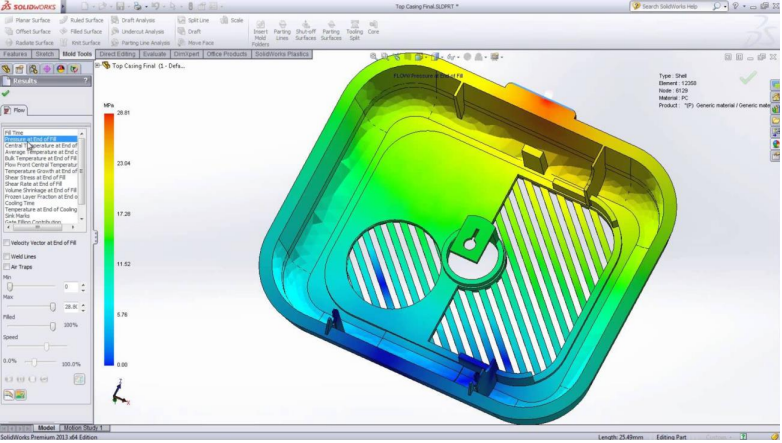Viewport: 782px width, 443px height.
Task: Open the SolidWorks Plastics tab
Action: point(282,54)
